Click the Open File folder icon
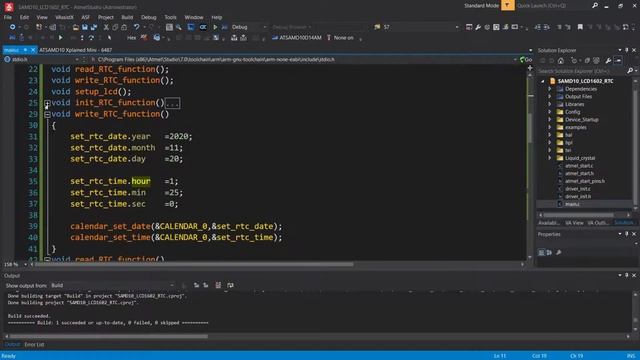The height and width of the screenshot is (360, 640). point(76,27)
